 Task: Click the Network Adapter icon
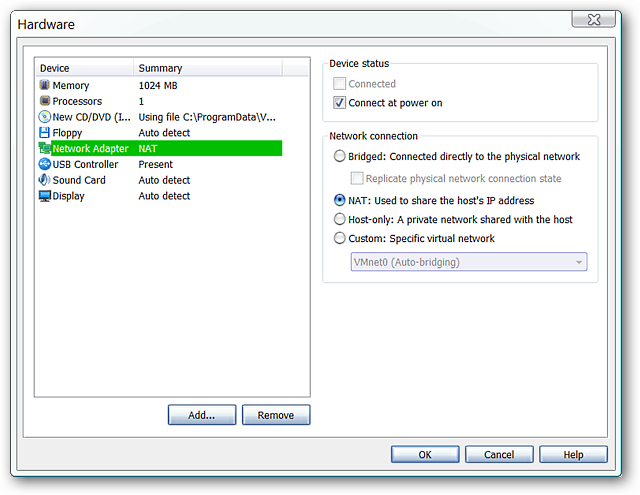[44, 148]
